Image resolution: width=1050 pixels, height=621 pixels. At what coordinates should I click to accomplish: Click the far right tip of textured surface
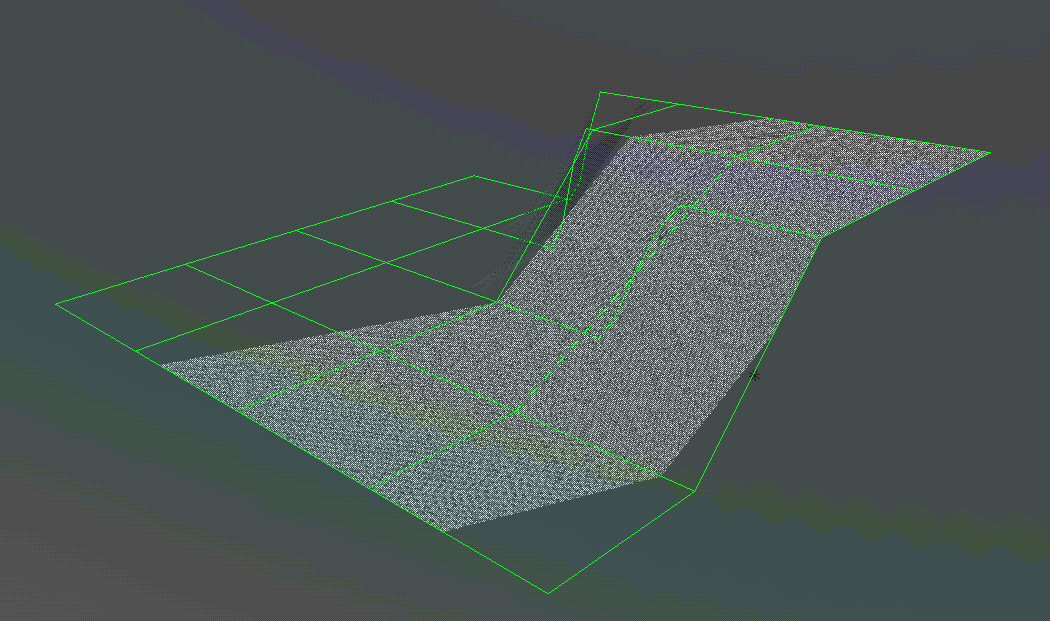click(x=988, y=152)
